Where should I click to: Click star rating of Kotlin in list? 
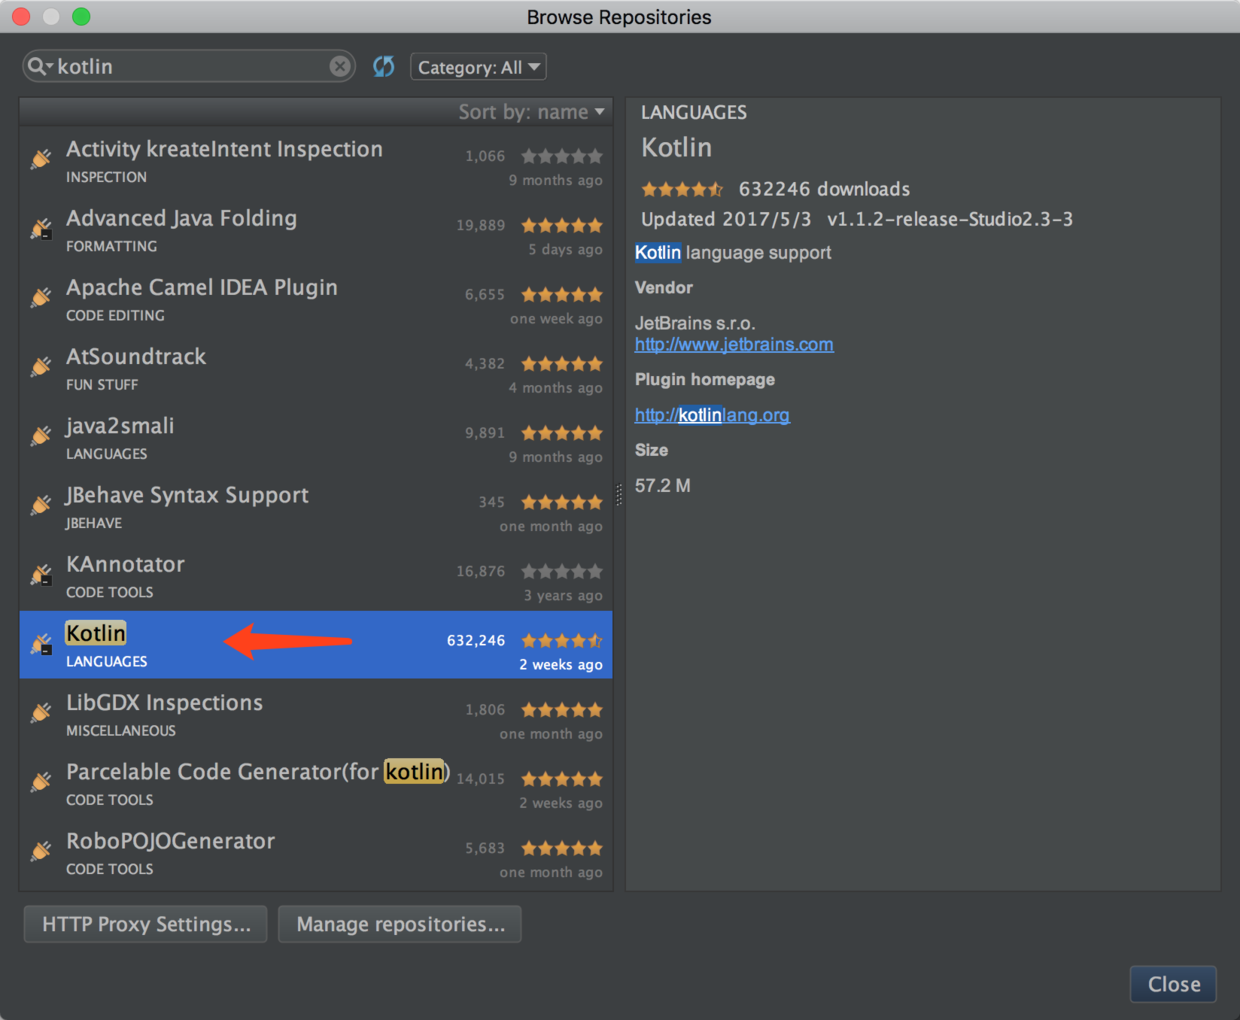[562, 640]
